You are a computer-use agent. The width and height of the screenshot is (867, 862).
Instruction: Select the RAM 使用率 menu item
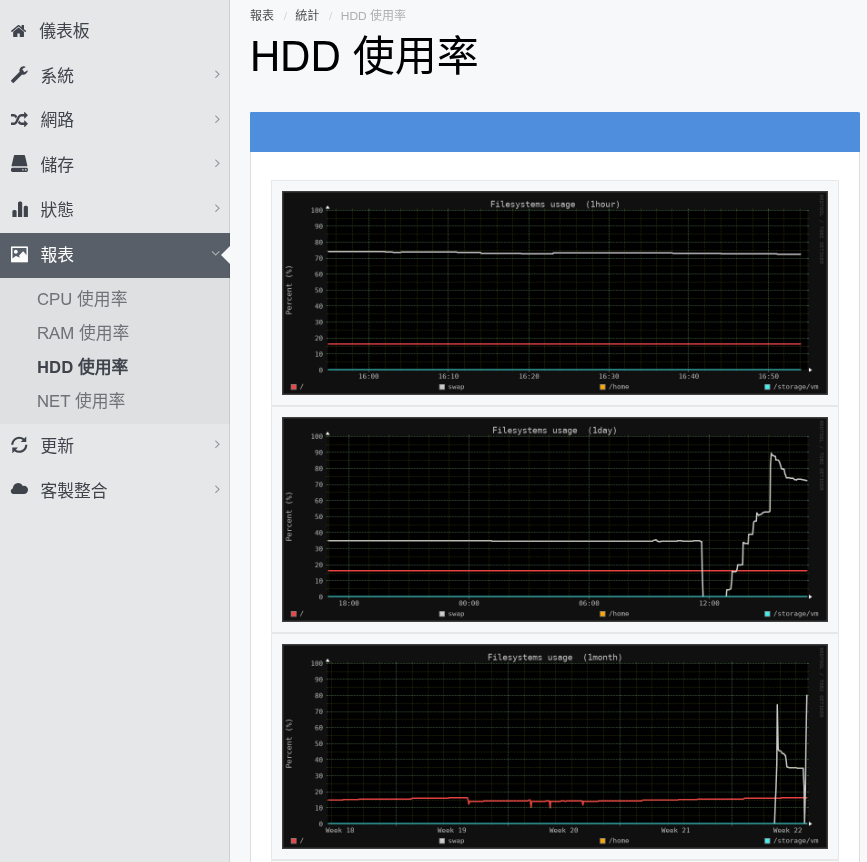pos(83,333)
